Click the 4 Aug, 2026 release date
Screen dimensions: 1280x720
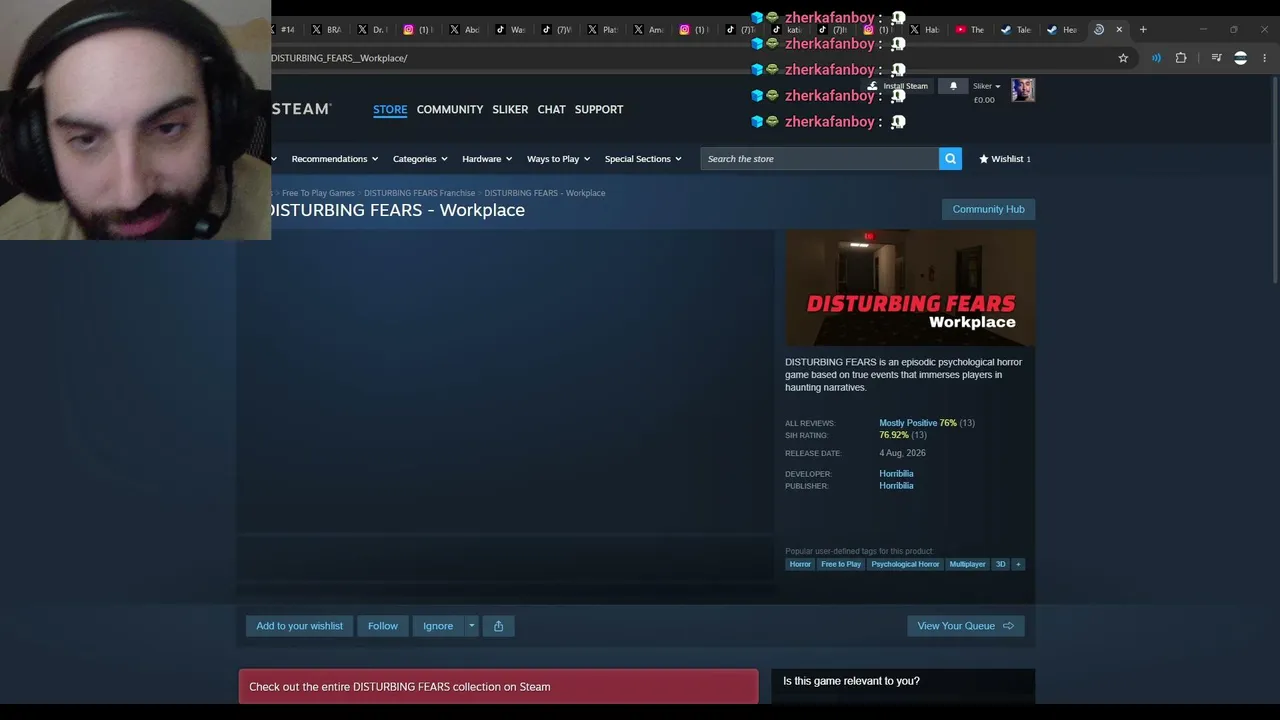point(902,453)
